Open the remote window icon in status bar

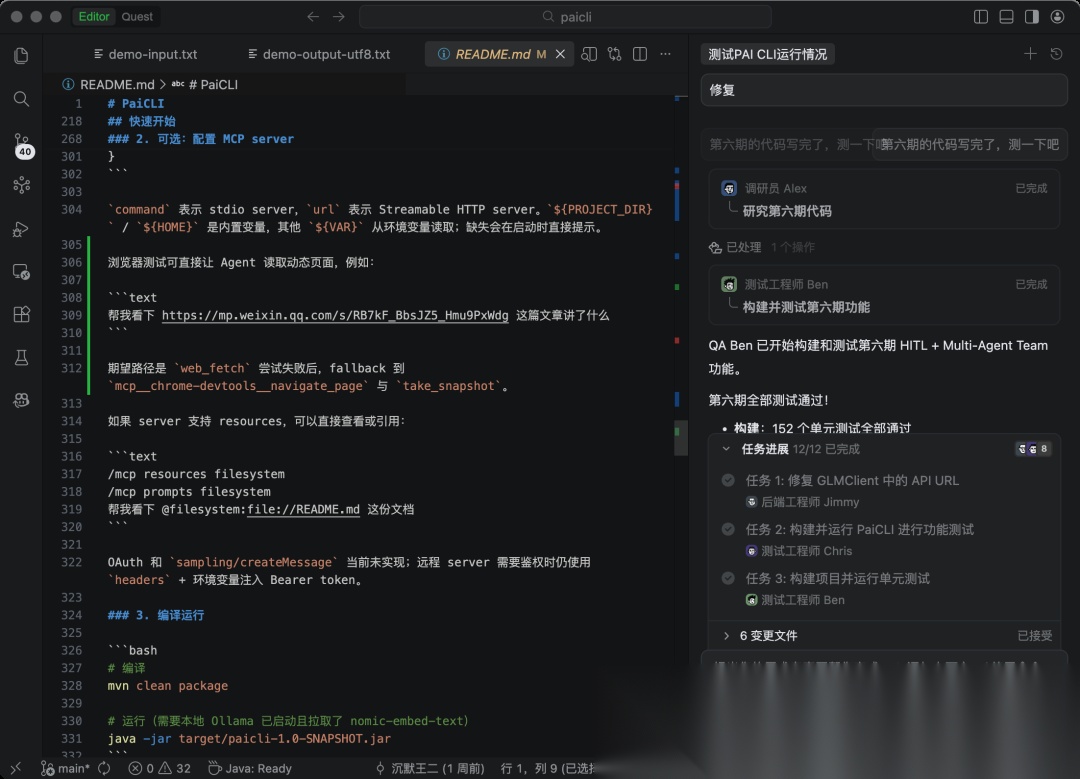pyautogui.click(x=16, y=768)
